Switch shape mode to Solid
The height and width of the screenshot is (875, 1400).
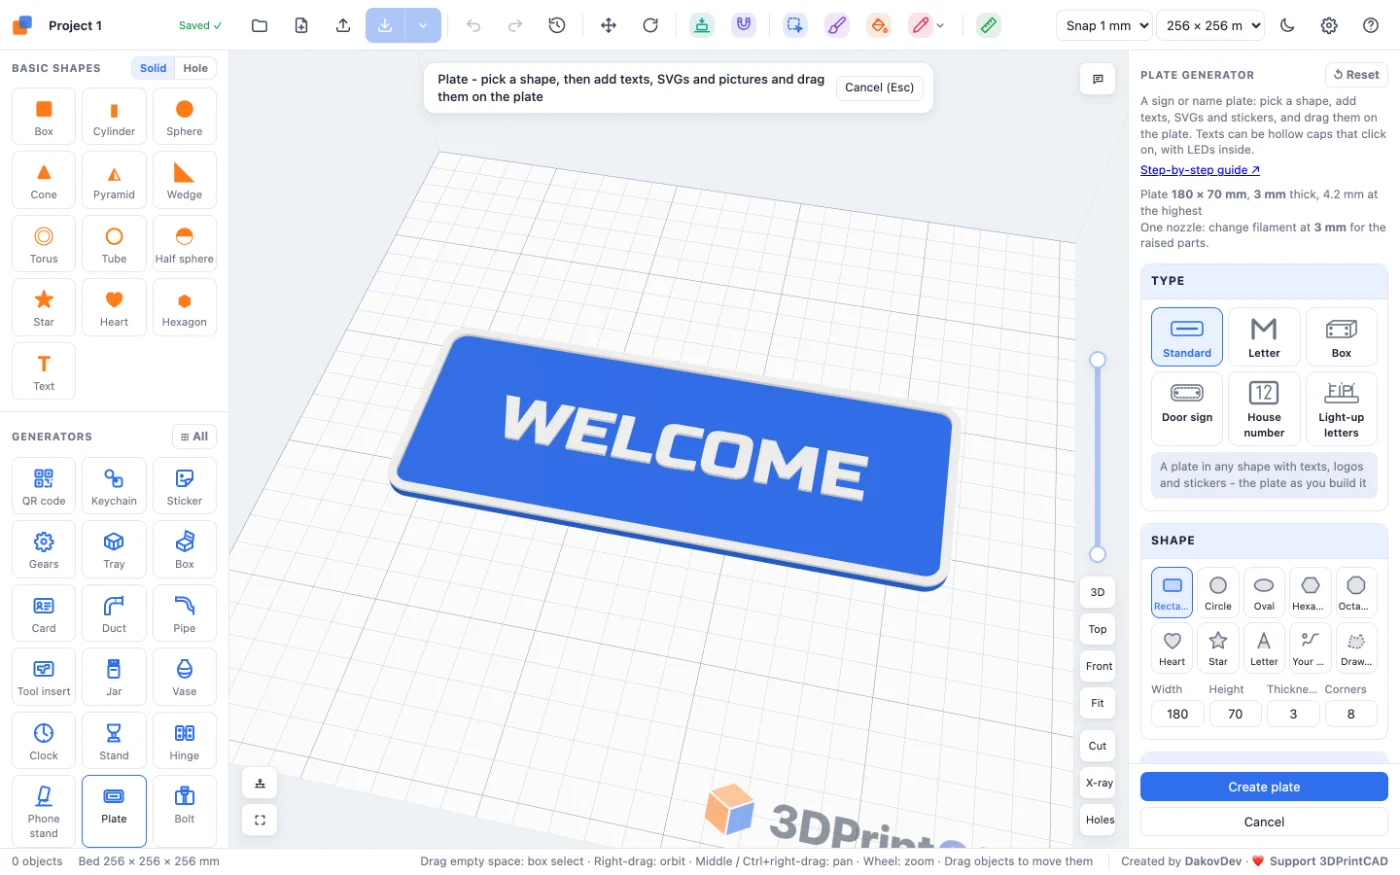tap(153, 68)
